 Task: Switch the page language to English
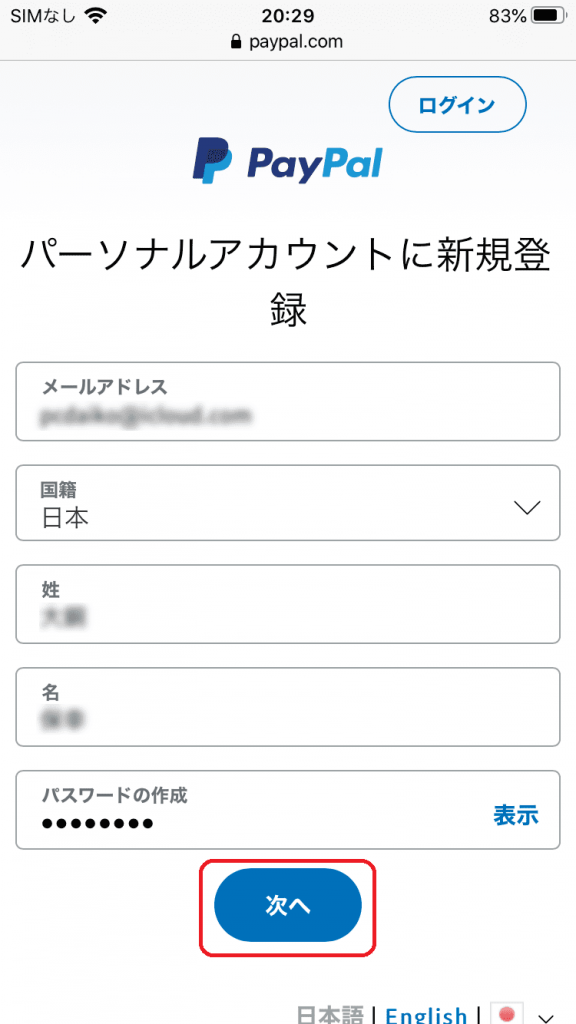427,1012
